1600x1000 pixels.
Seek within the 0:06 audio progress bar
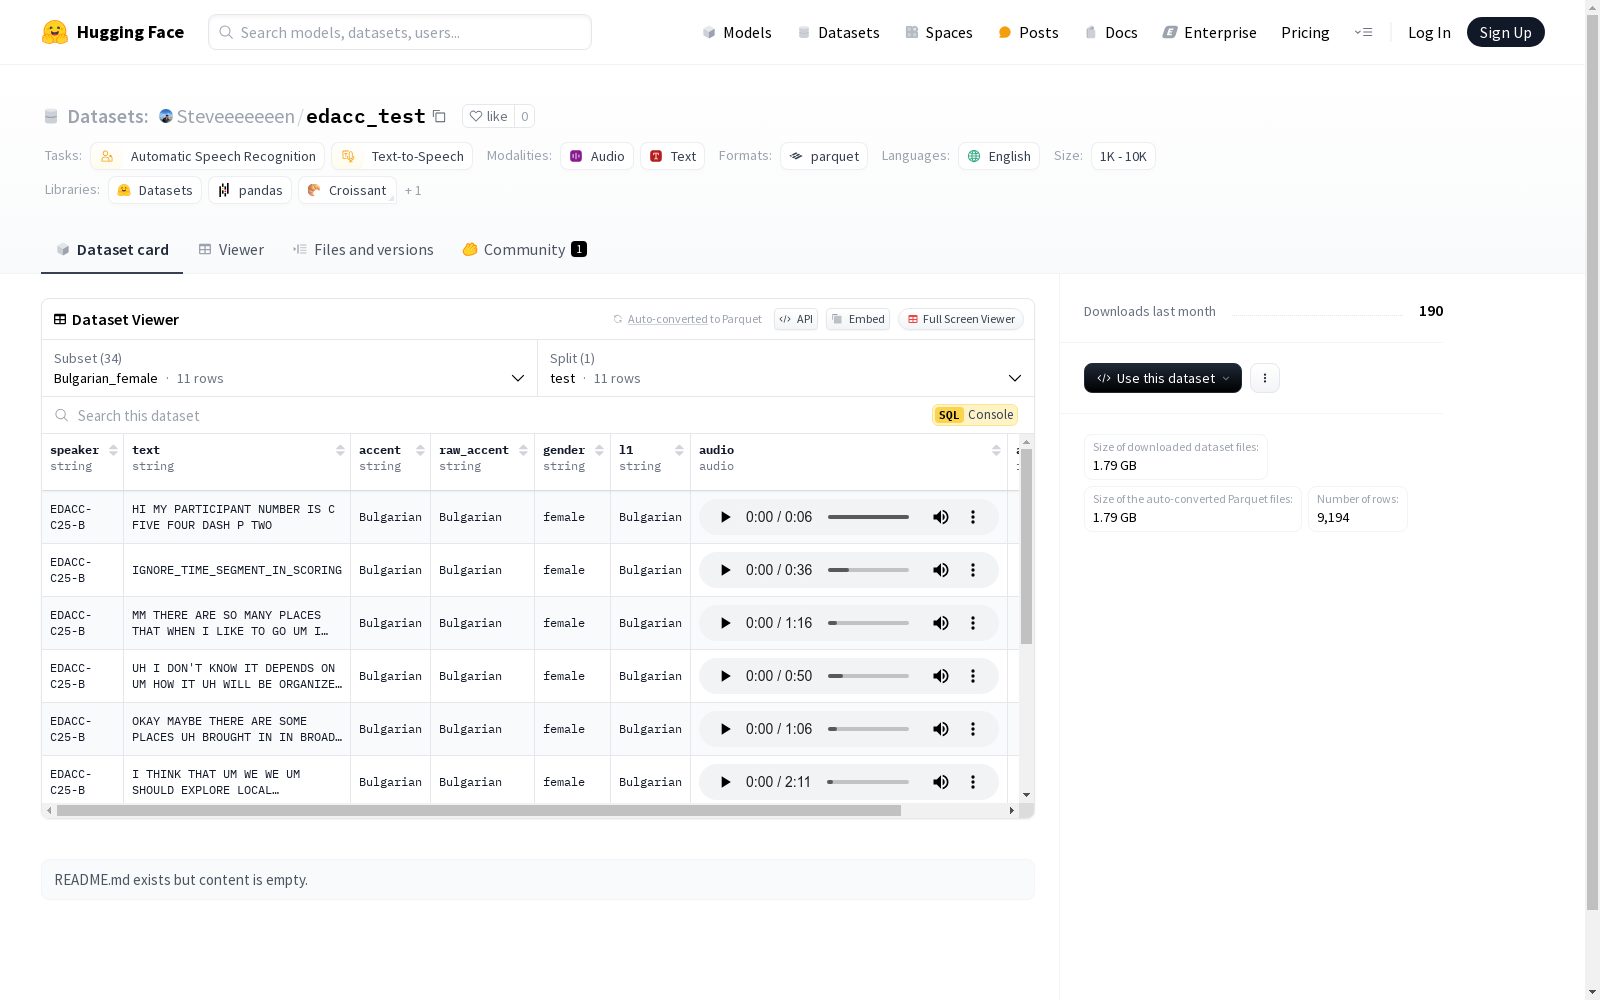(868, 517)
